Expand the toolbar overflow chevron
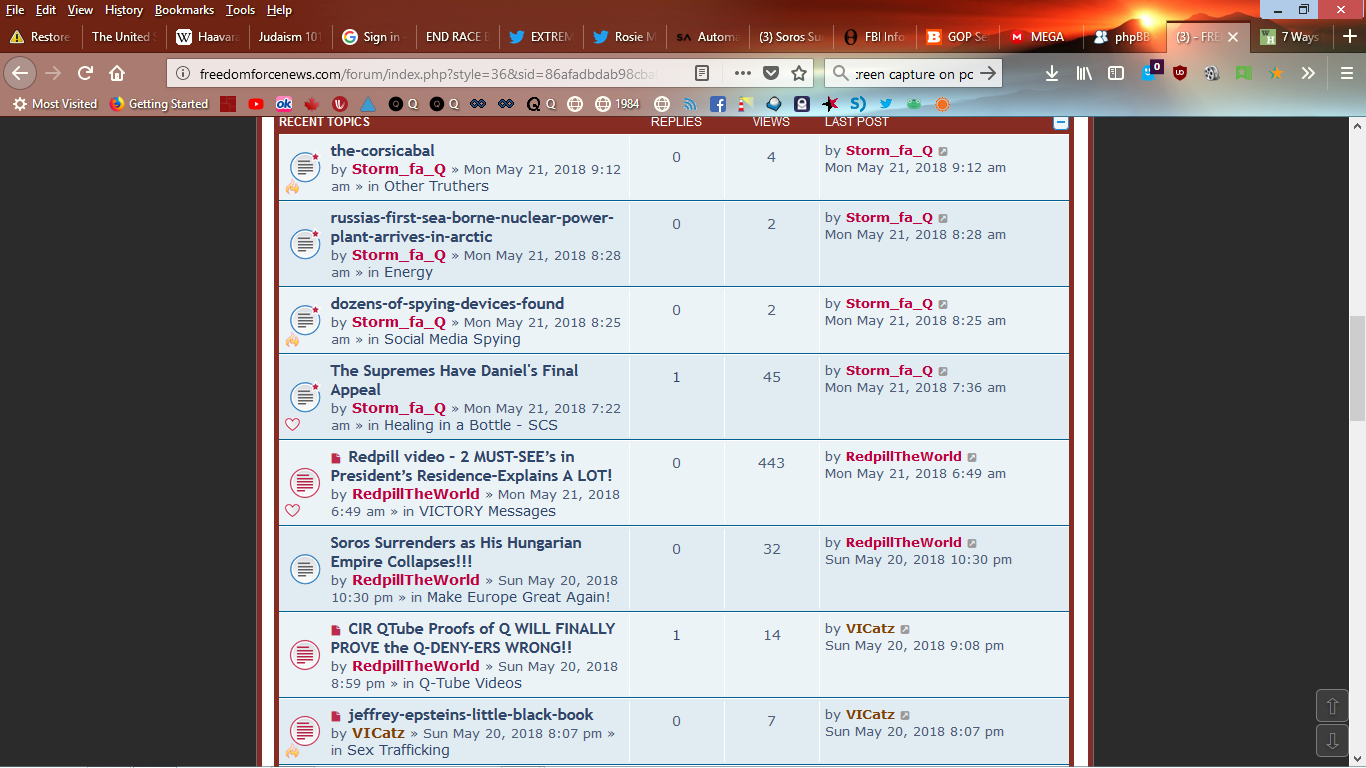1366x768 pixels. coord(1308,73)
